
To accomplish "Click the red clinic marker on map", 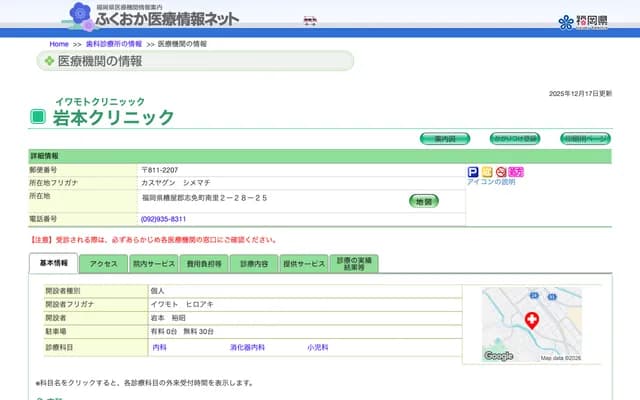I will click(531, 320).
